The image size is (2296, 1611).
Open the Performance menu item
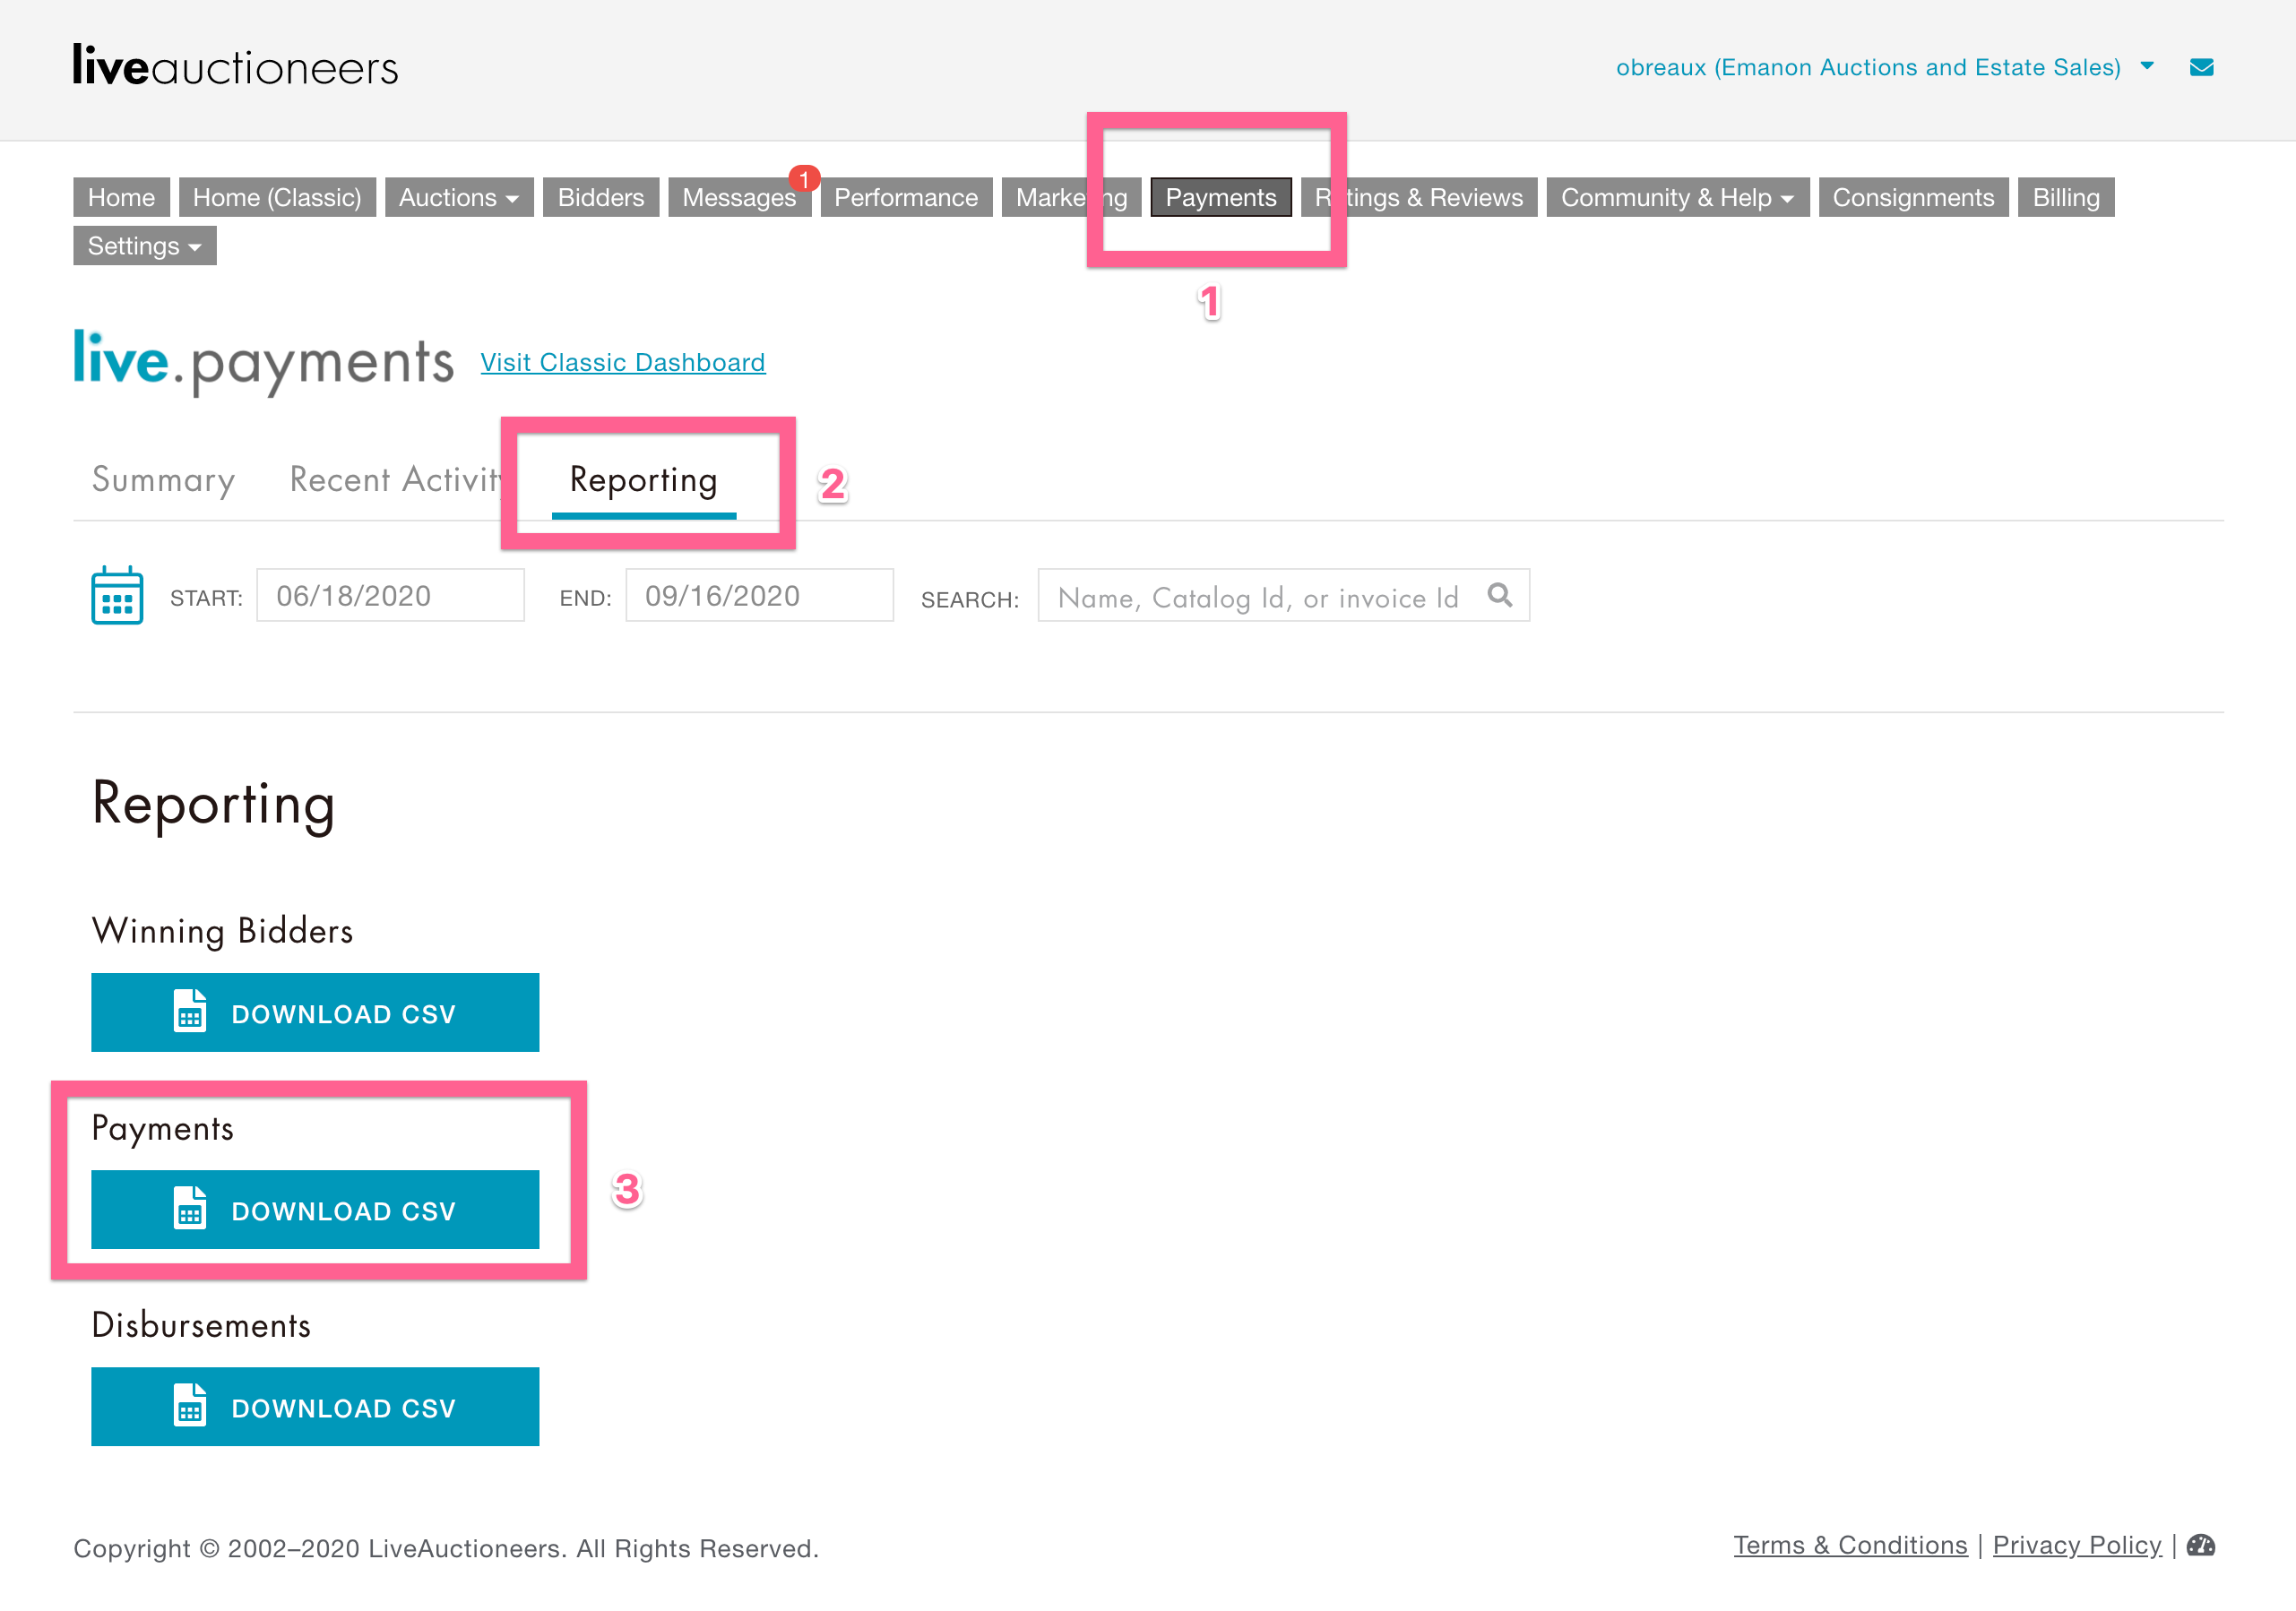pos(906,197)
